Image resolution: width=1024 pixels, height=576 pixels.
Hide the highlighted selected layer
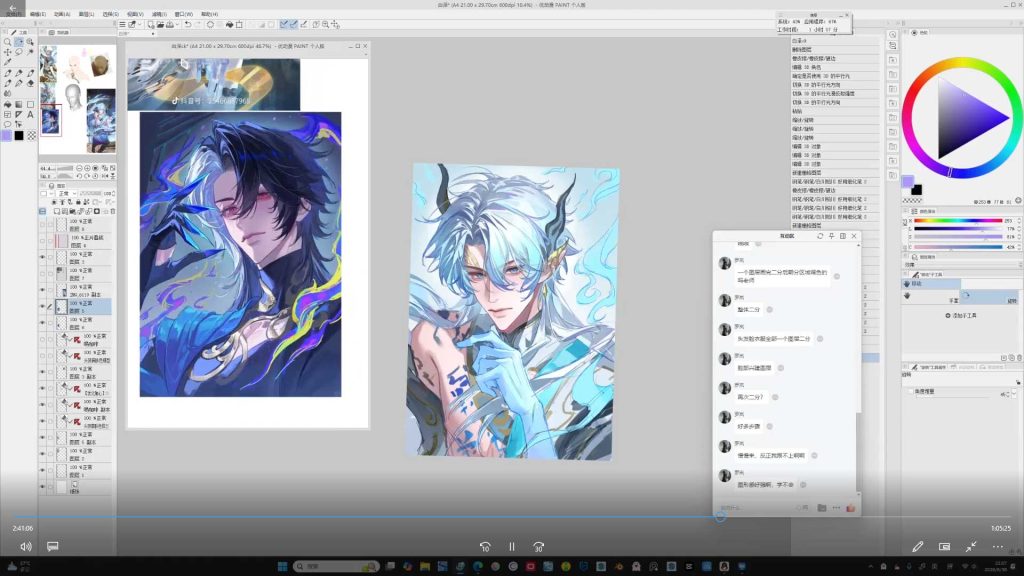42,306
